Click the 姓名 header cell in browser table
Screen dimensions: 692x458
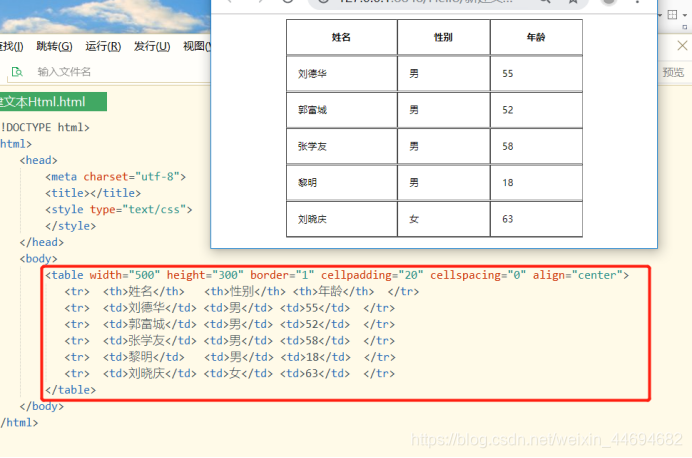(342, 37)
